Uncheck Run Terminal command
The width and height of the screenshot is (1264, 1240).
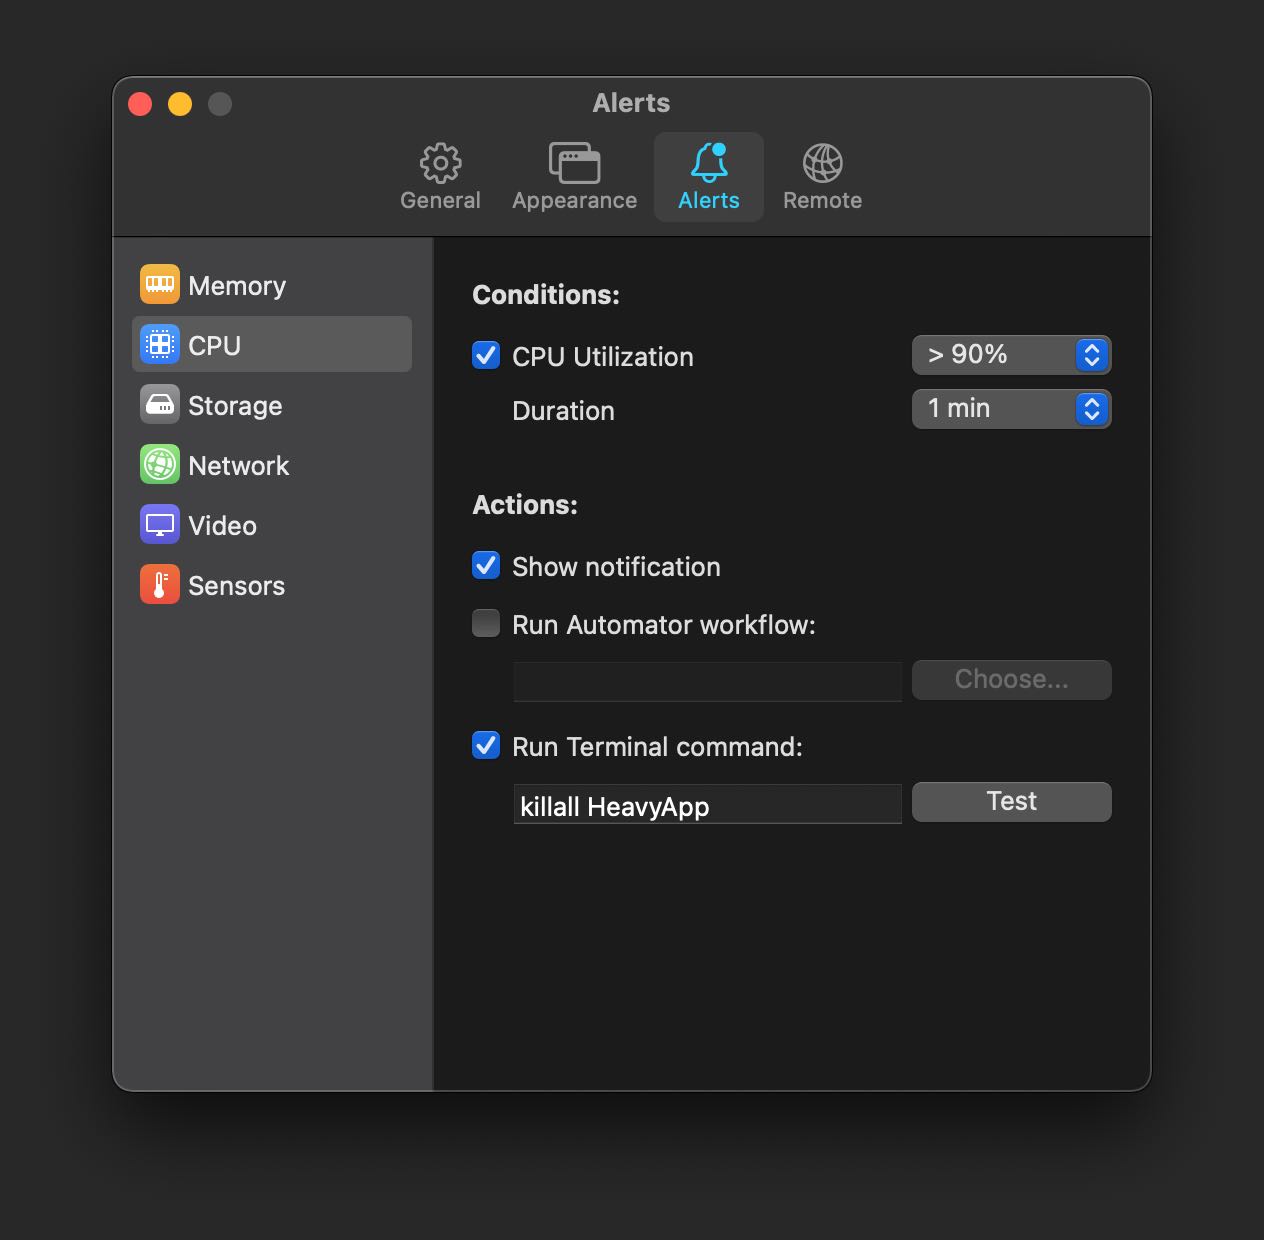click(x=485, y=745)
